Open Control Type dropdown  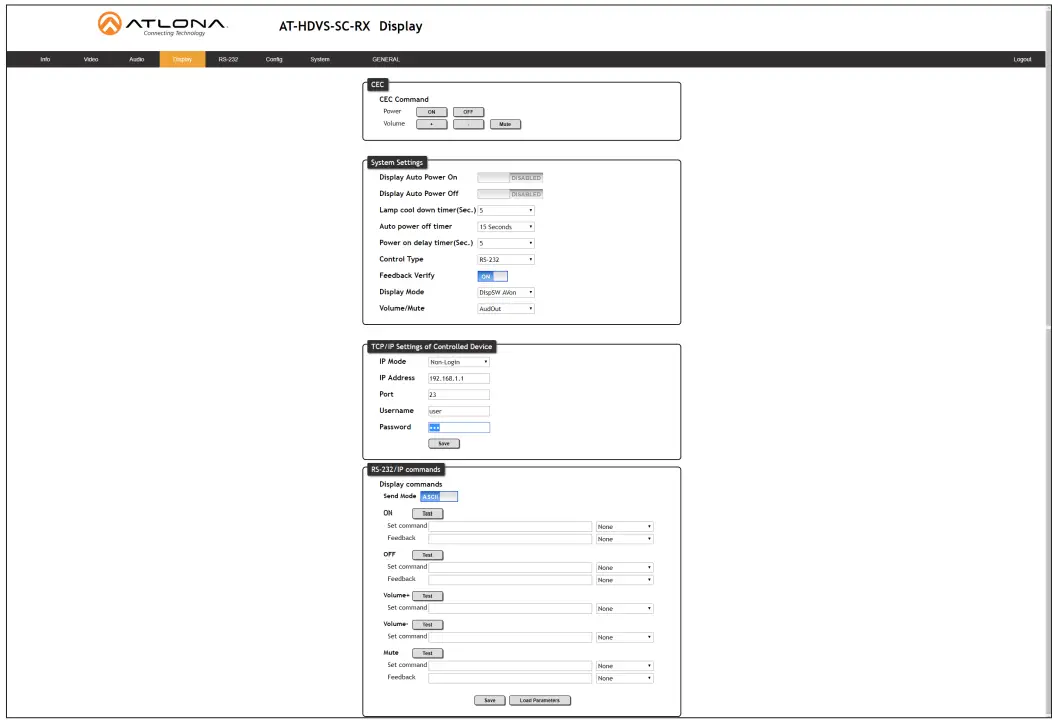tap(506, 260)
